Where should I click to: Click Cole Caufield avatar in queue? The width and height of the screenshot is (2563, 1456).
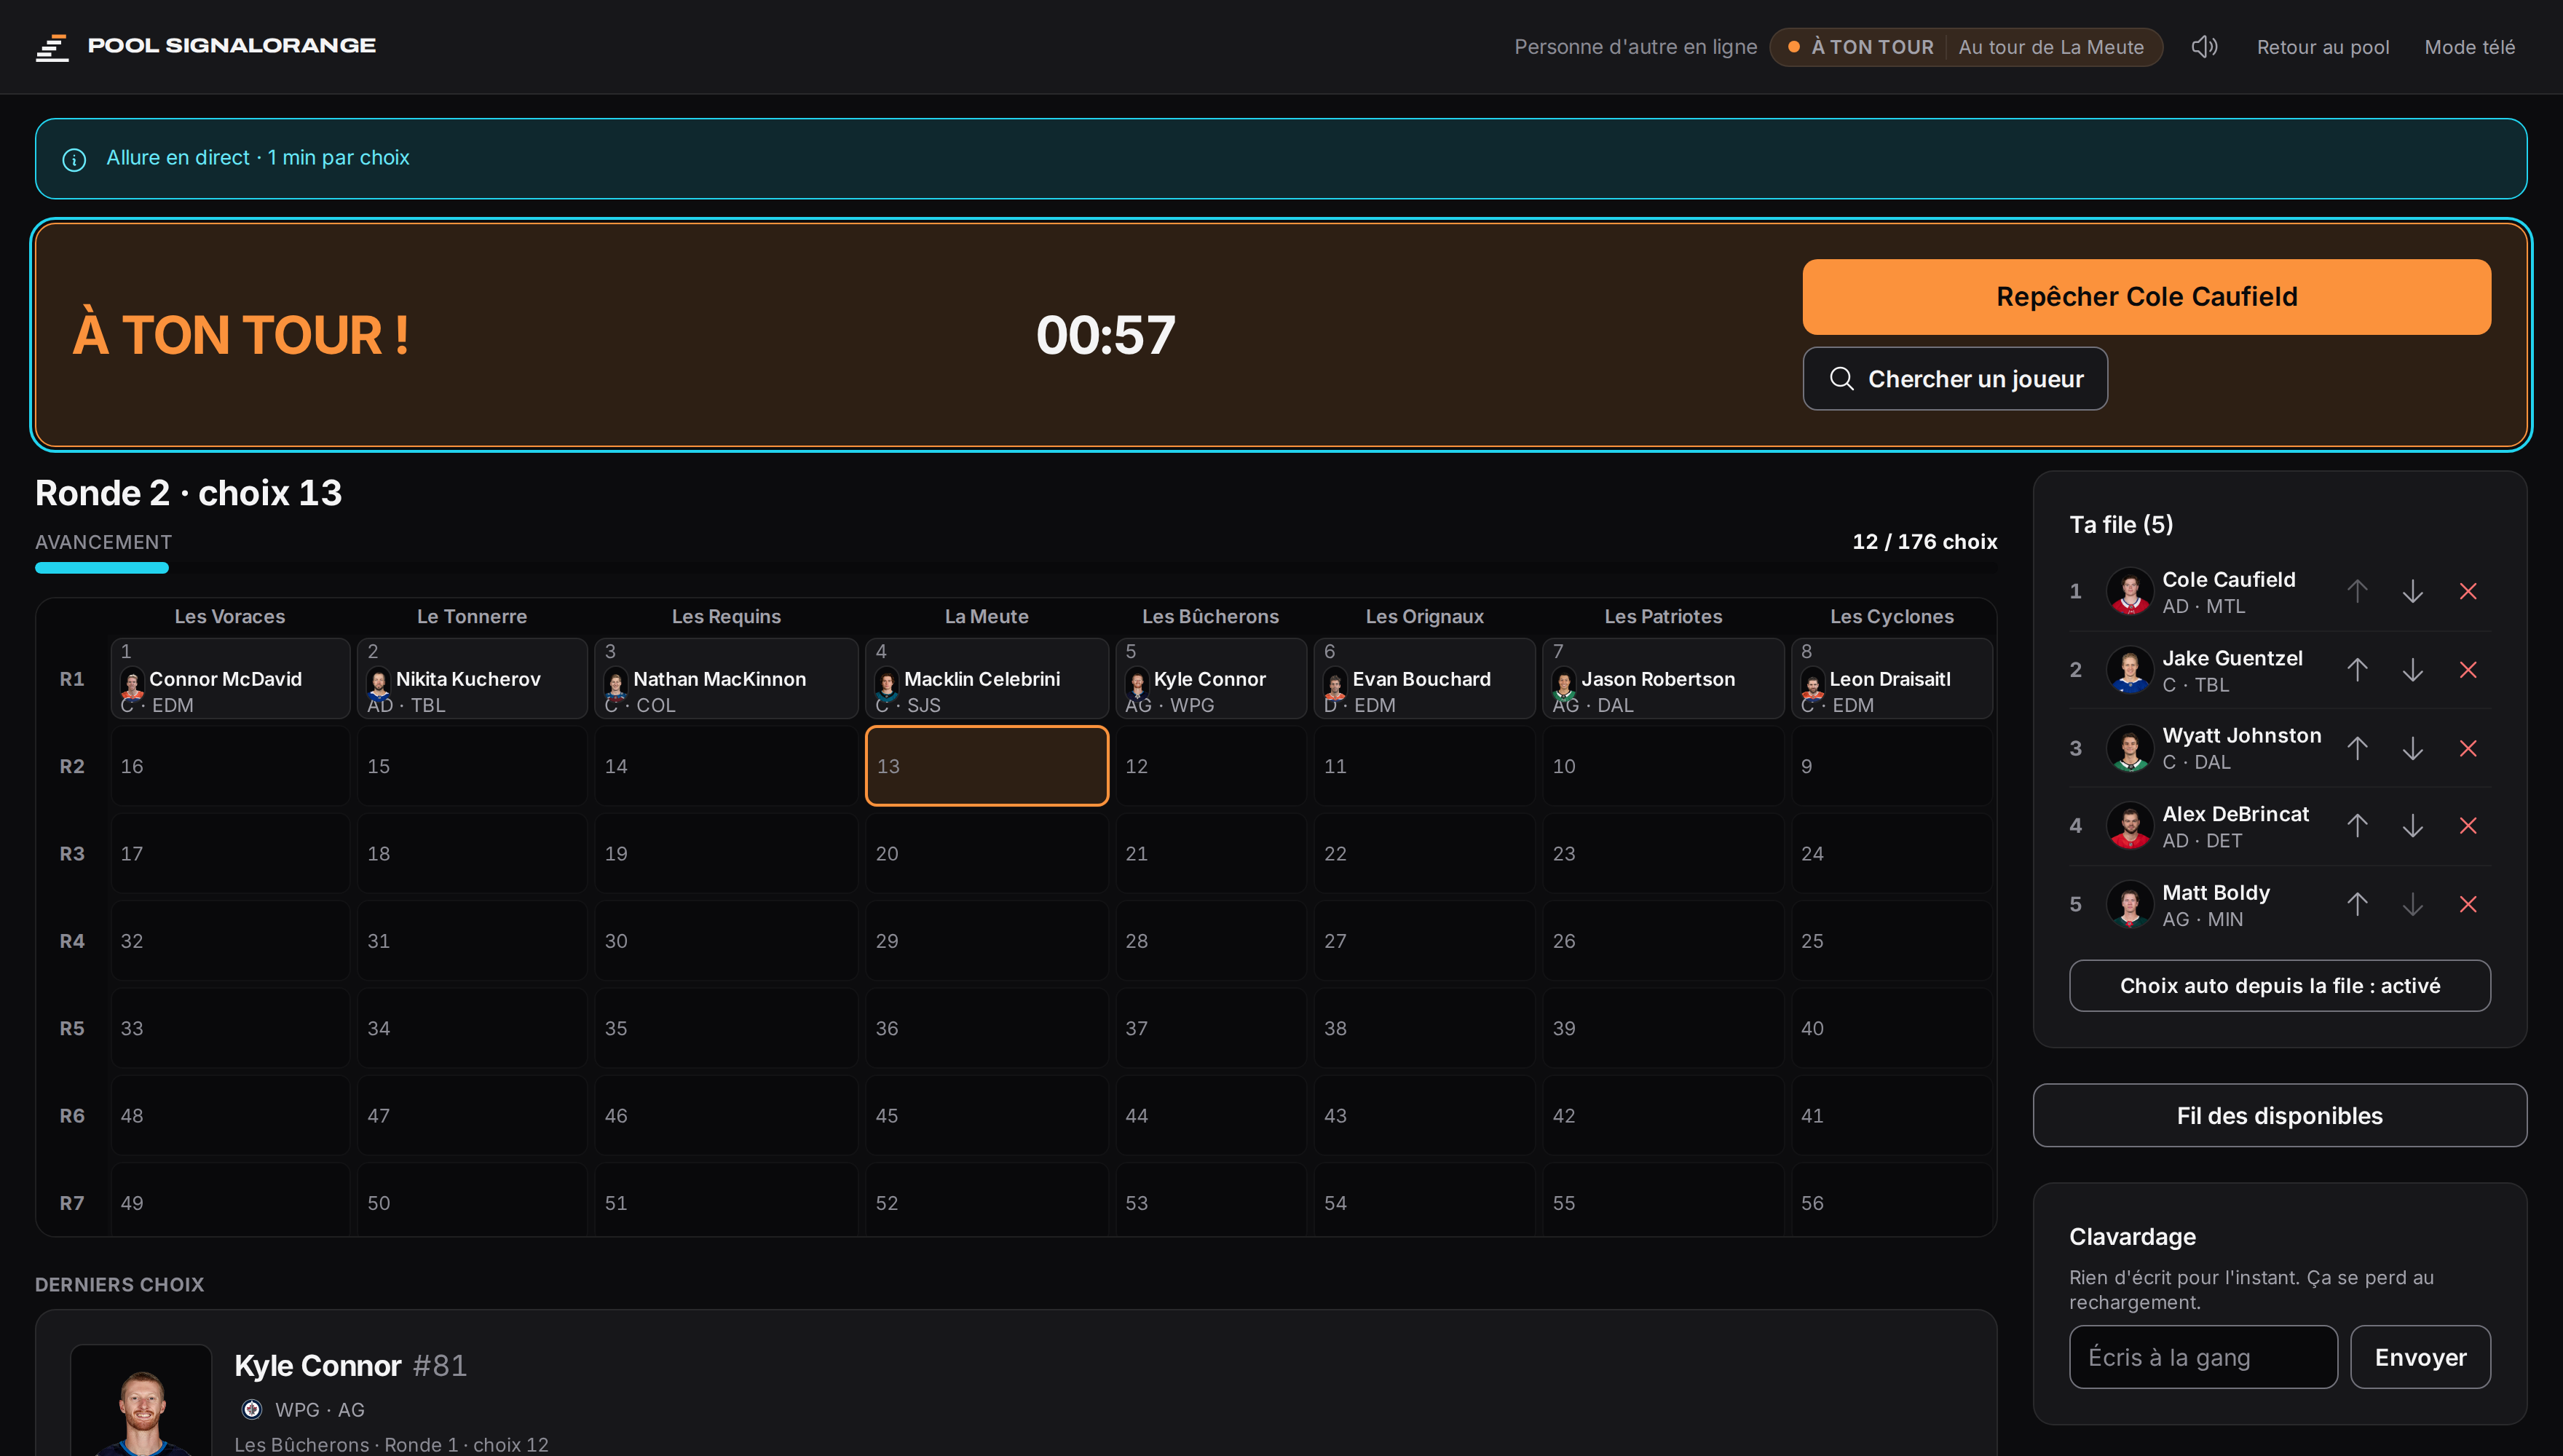[2129, 591]
